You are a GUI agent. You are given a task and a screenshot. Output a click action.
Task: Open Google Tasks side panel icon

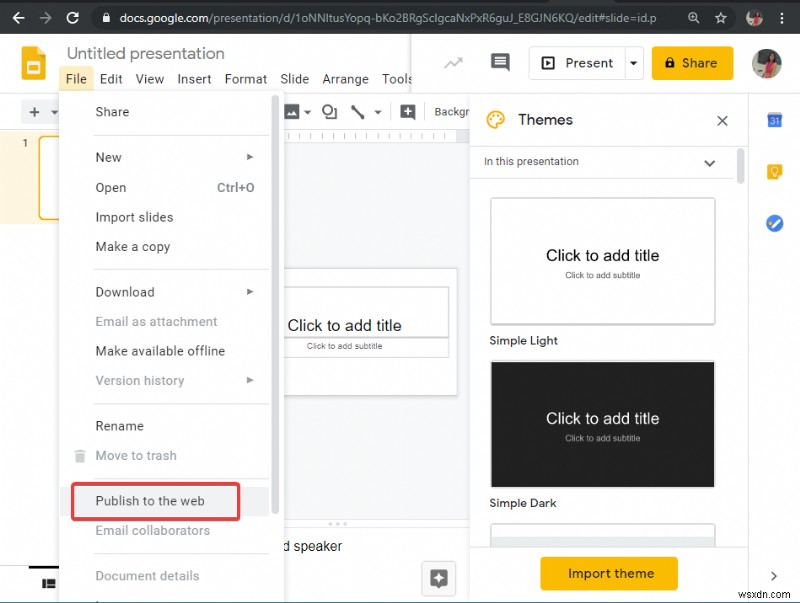[774, 223]
